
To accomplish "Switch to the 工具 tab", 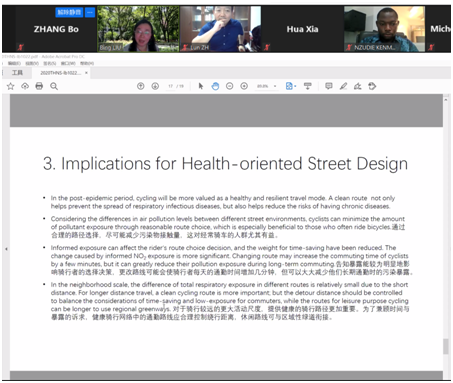I will pos(17,73).
